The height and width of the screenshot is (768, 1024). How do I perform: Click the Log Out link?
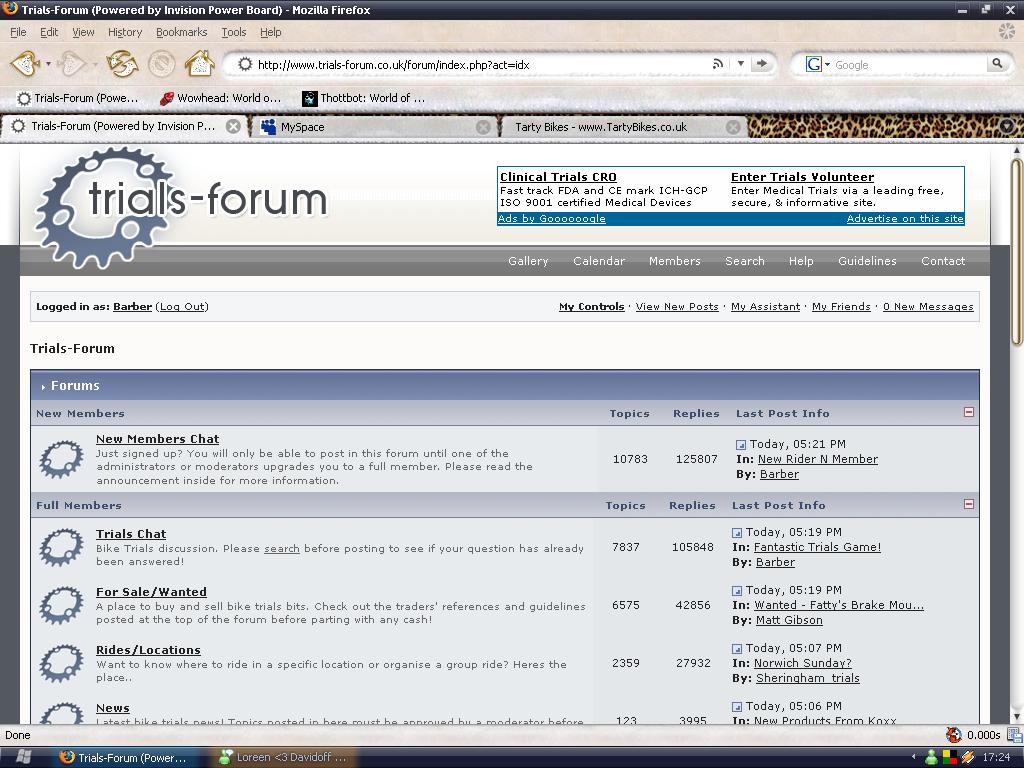182,306
